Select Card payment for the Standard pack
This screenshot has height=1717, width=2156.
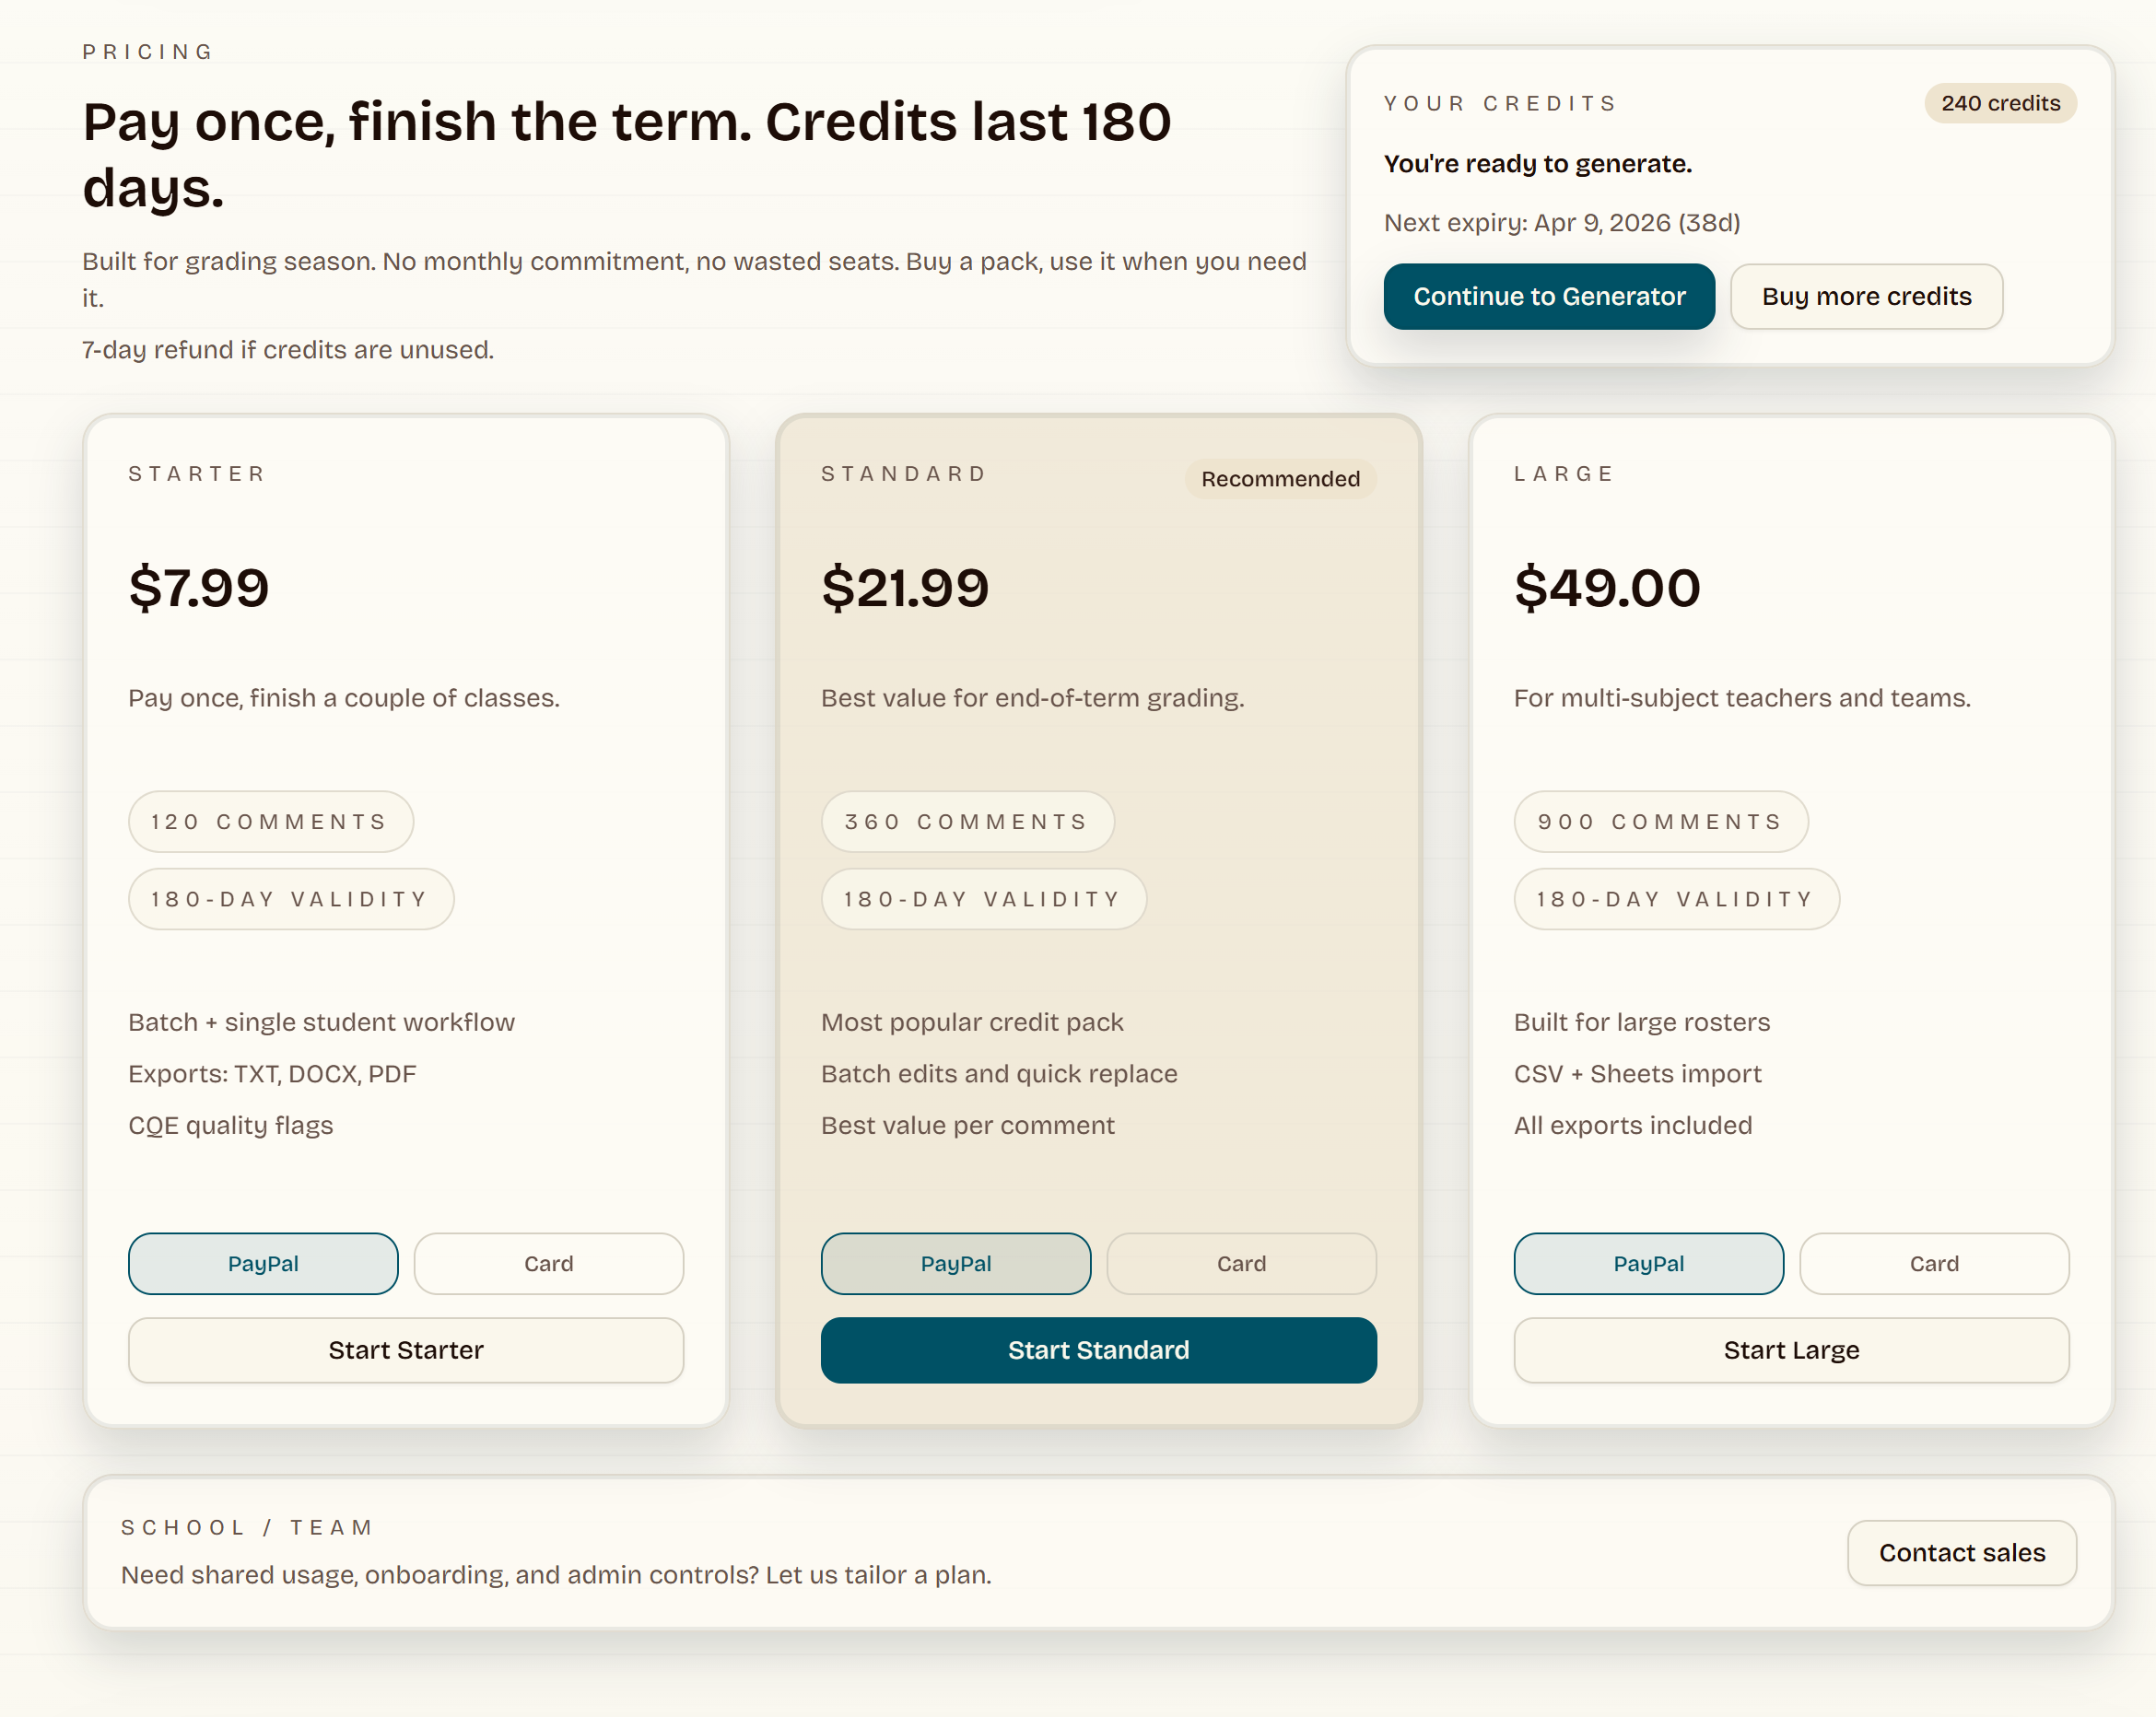tap(1242, 1263)
